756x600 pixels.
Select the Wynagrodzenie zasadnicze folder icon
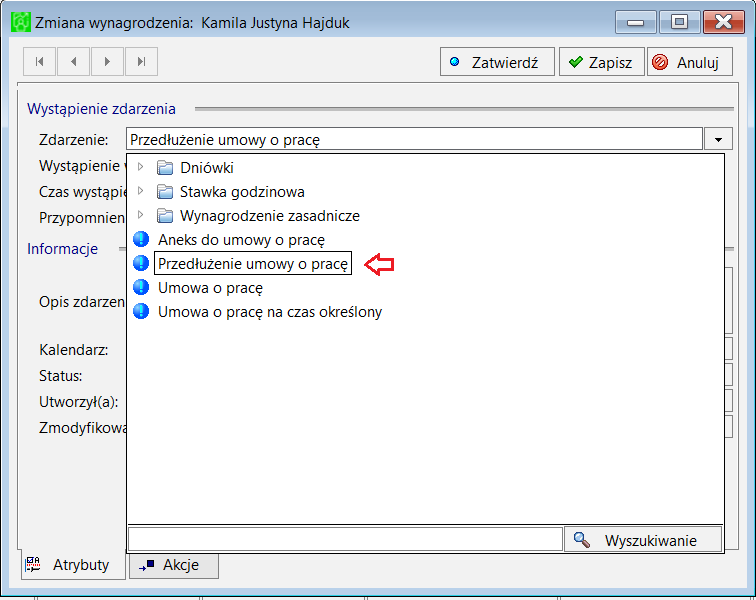point(165,216)
